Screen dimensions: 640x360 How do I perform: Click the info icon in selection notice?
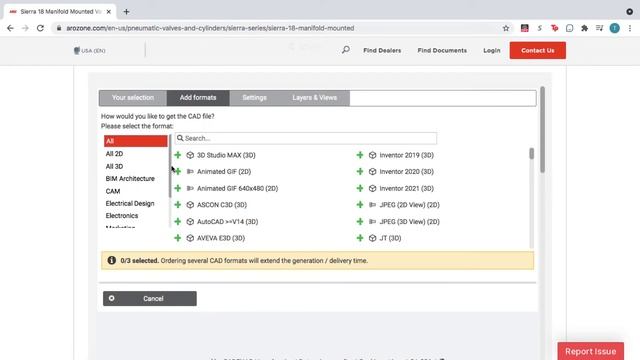click(111, 260)
